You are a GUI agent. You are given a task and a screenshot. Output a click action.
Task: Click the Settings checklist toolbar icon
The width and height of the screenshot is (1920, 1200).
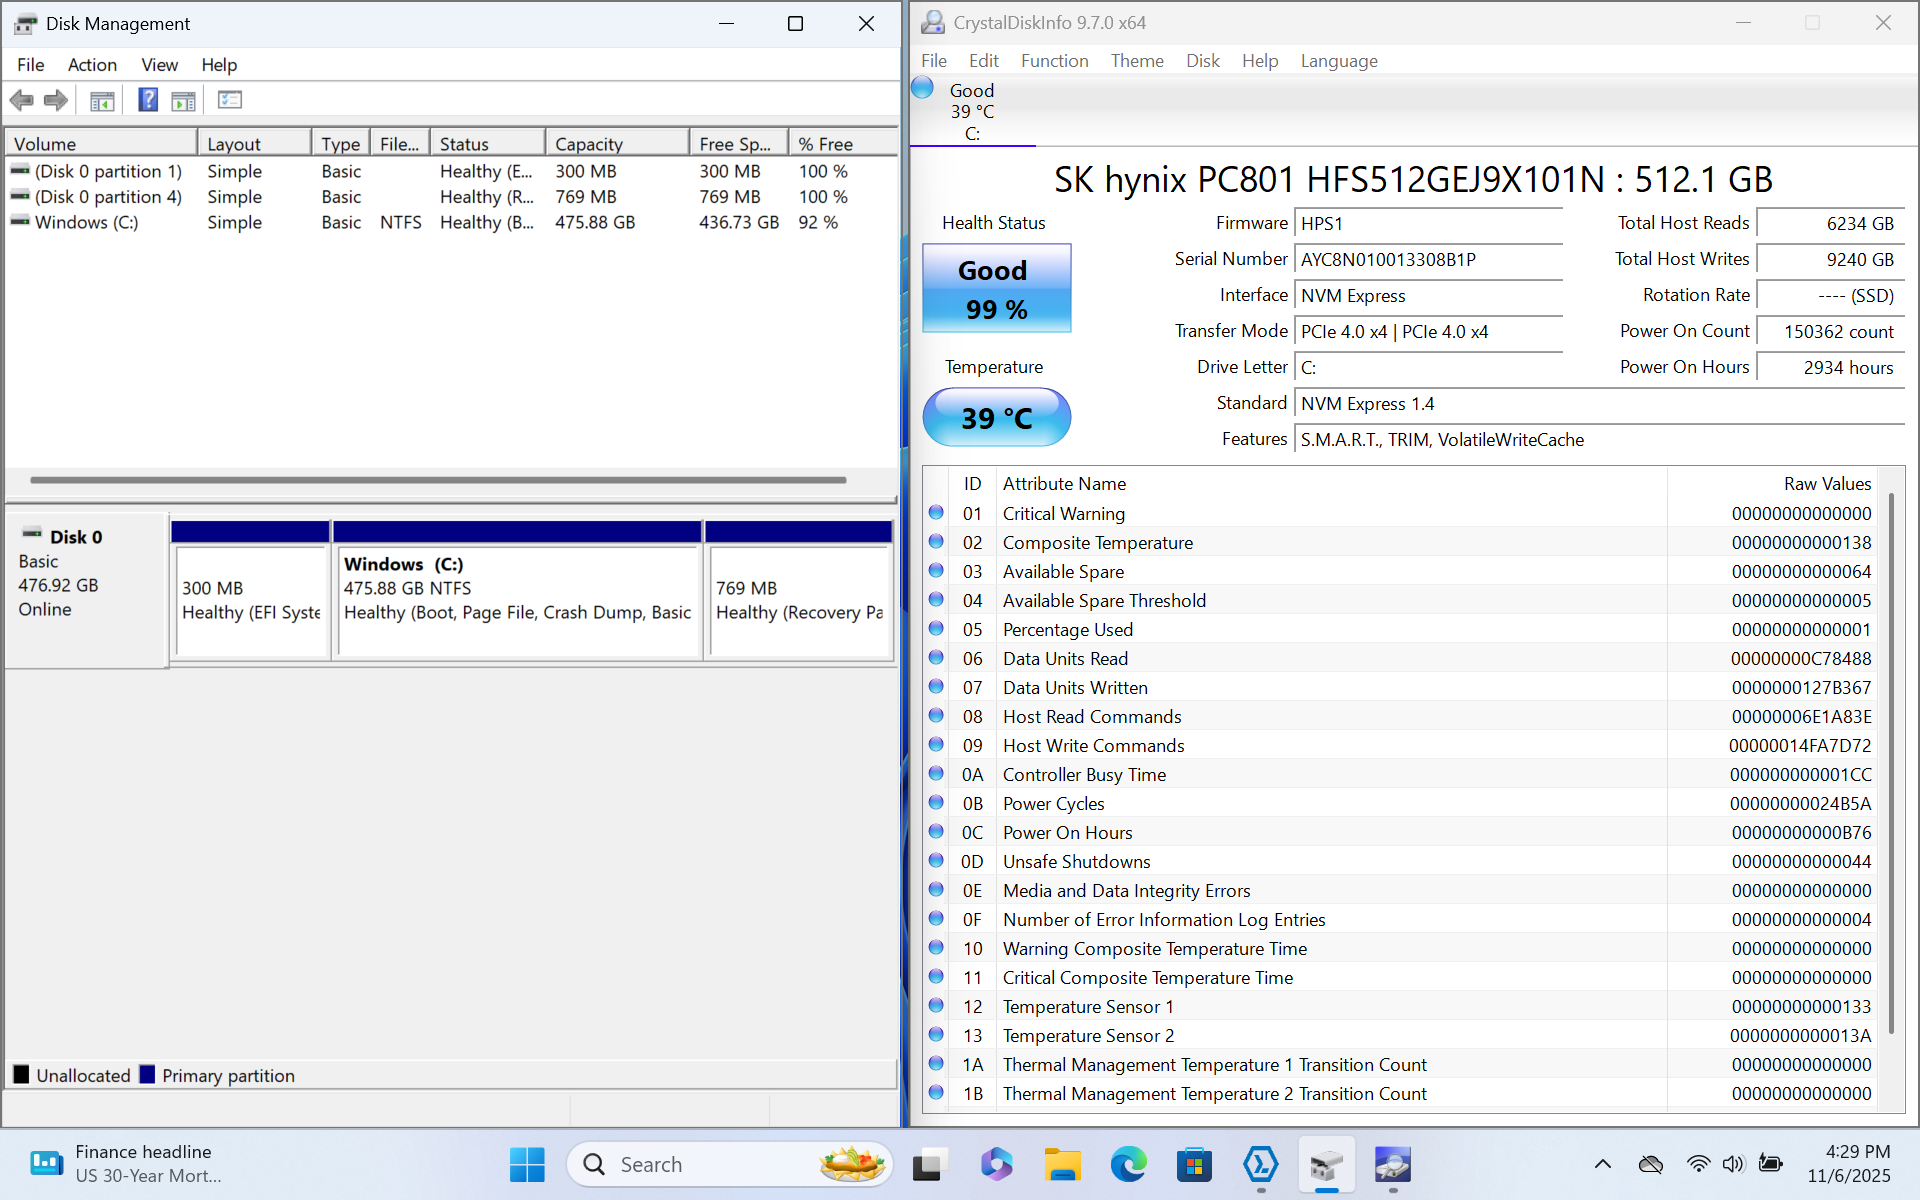(230, 100)
